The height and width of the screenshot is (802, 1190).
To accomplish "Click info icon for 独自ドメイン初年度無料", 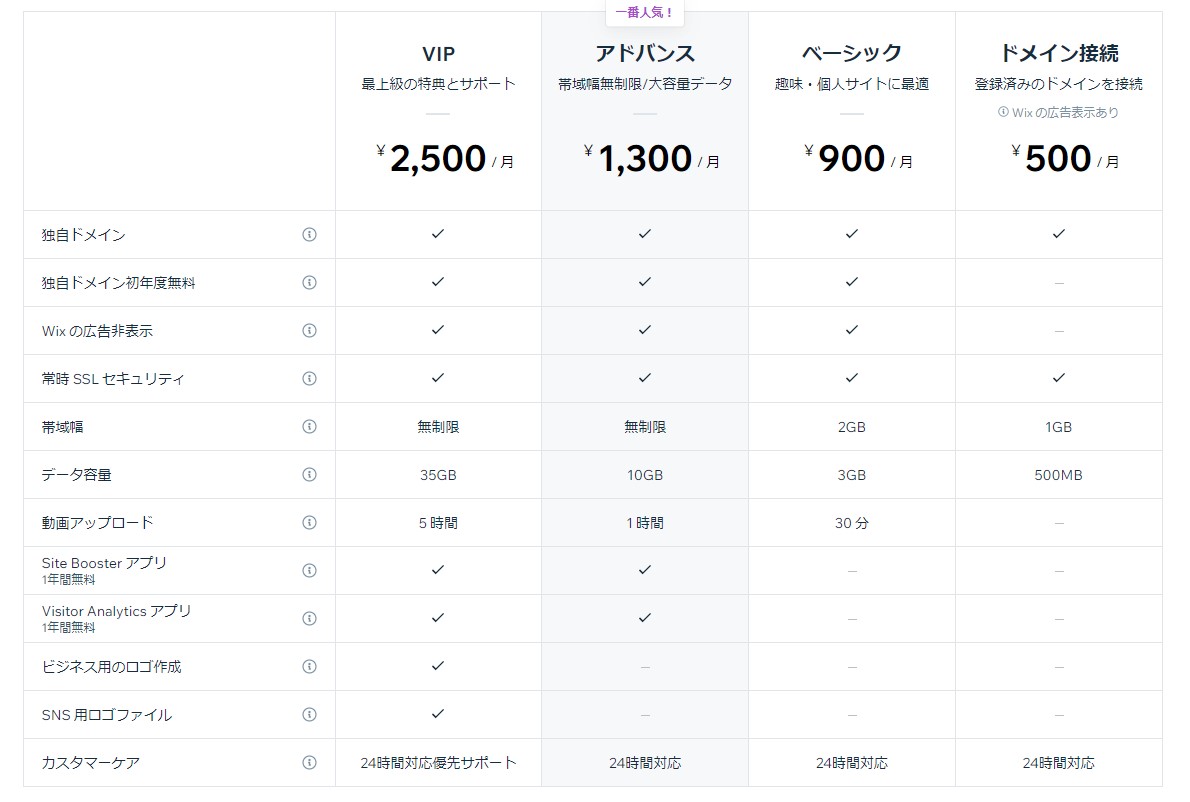I will click(x=309, y=283).
